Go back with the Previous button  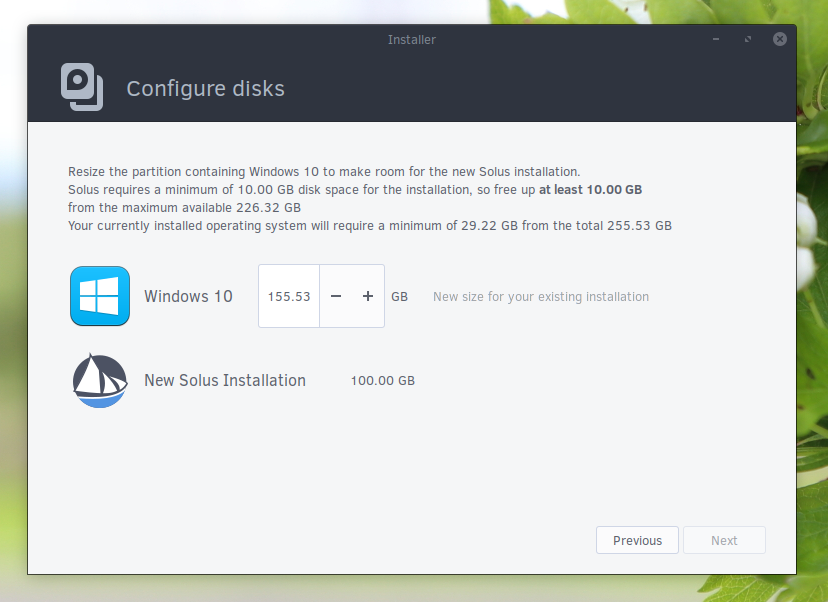637,540
